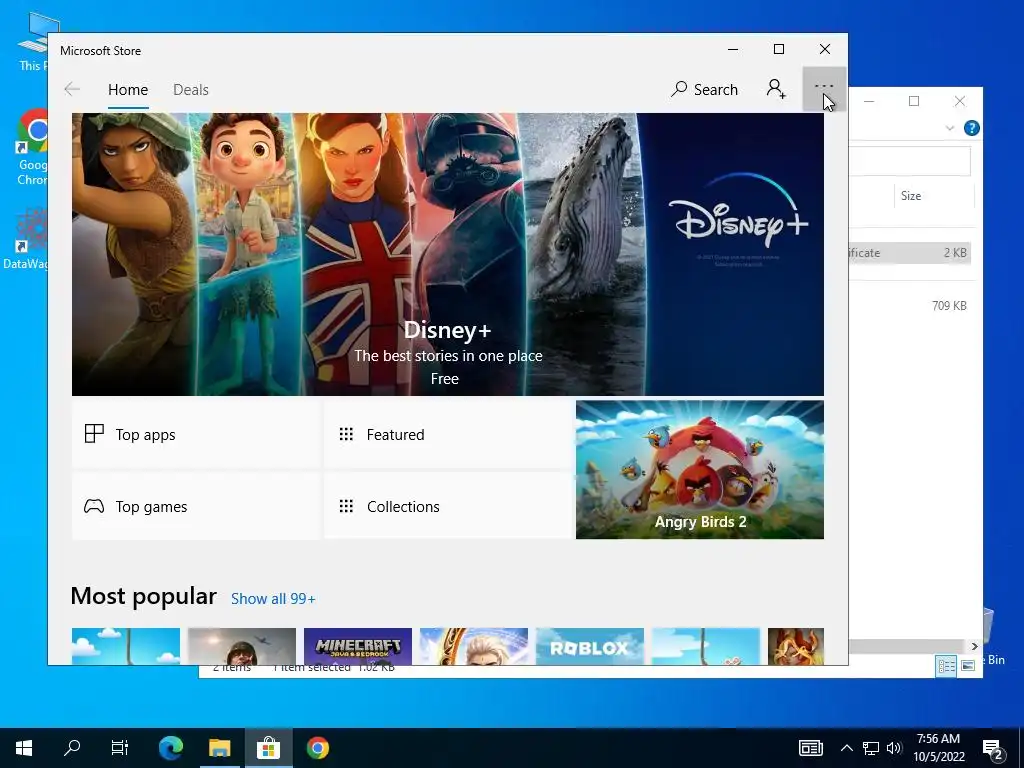Select the DataWag desktop shortcut

(x=25, y=239)
